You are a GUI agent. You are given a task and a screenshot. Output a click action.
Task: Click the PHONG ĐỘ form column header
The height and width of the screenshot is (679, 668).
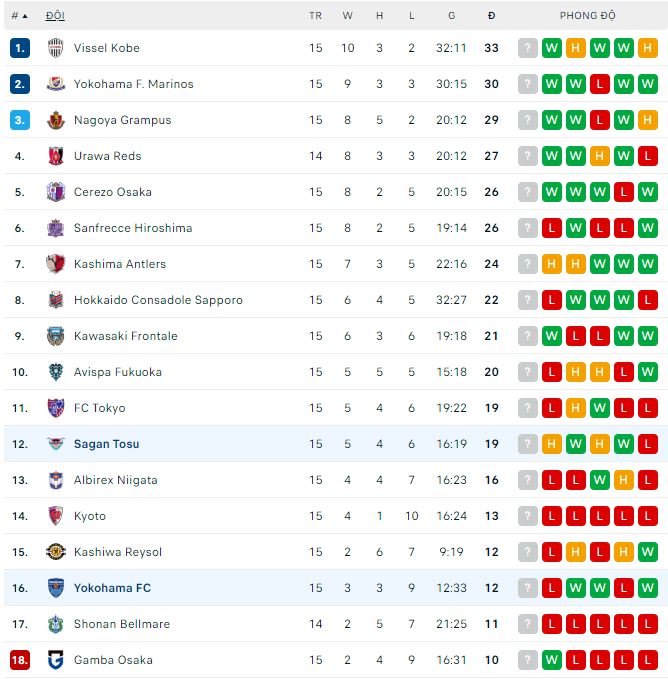point(588,16)
